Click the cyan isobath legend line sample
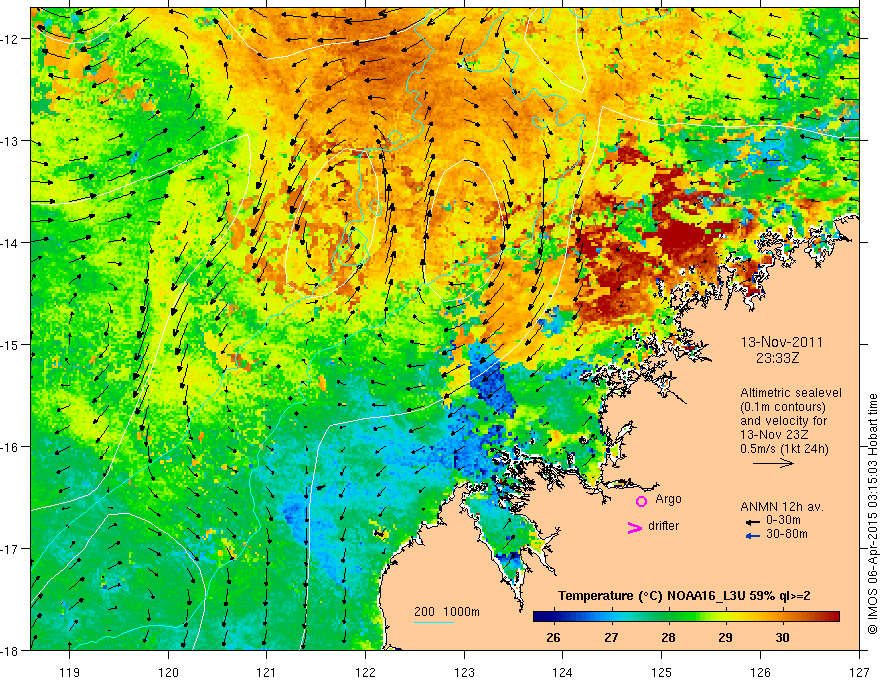The height and width of the screenshot is (680, 880). coord(434,622)
